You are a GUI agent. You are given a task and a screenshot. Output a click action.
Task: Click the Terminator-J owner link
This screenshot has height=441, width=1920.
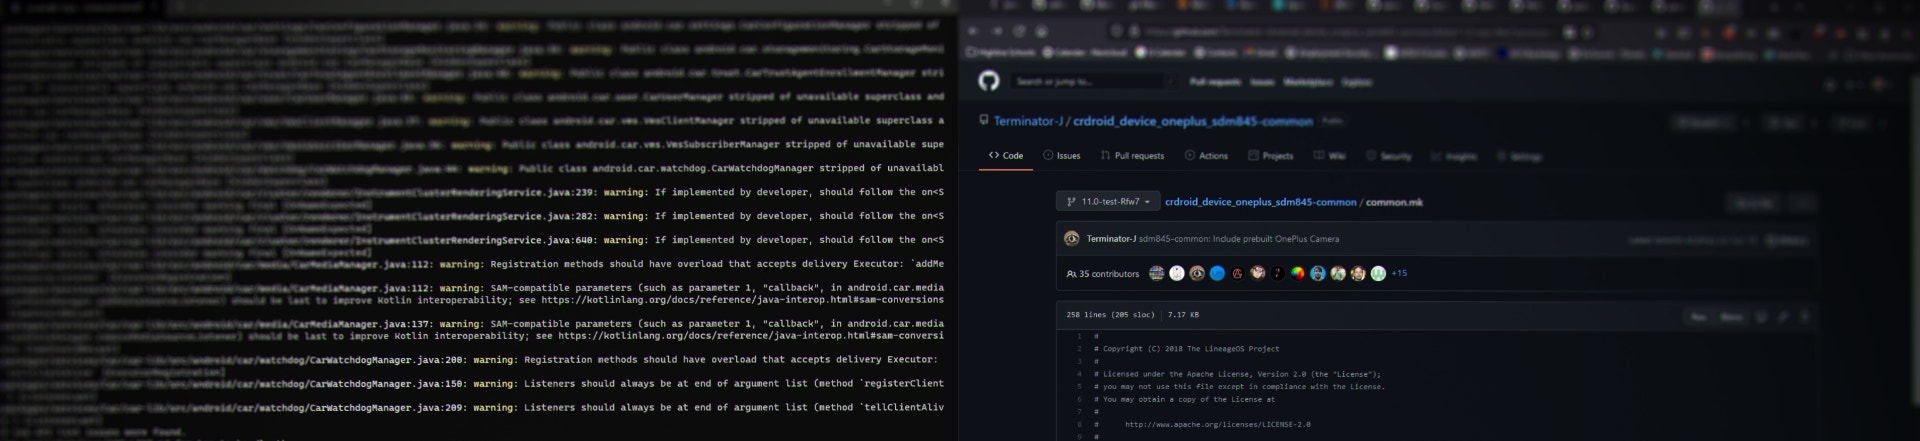(x=1028, y=121)
